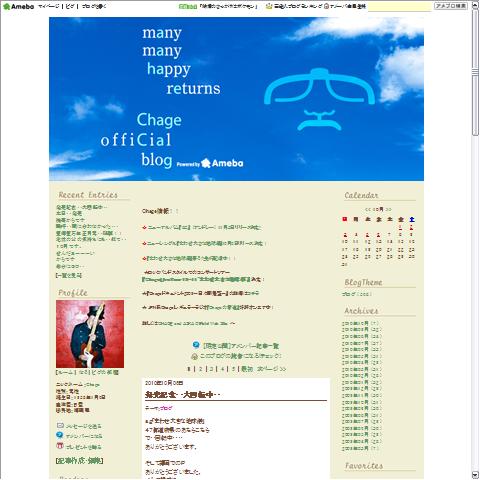Image resolution: width=480 pixels, height=480 pixels.
Task: Click the envelope icon to send a message
Action: [60, 426]
